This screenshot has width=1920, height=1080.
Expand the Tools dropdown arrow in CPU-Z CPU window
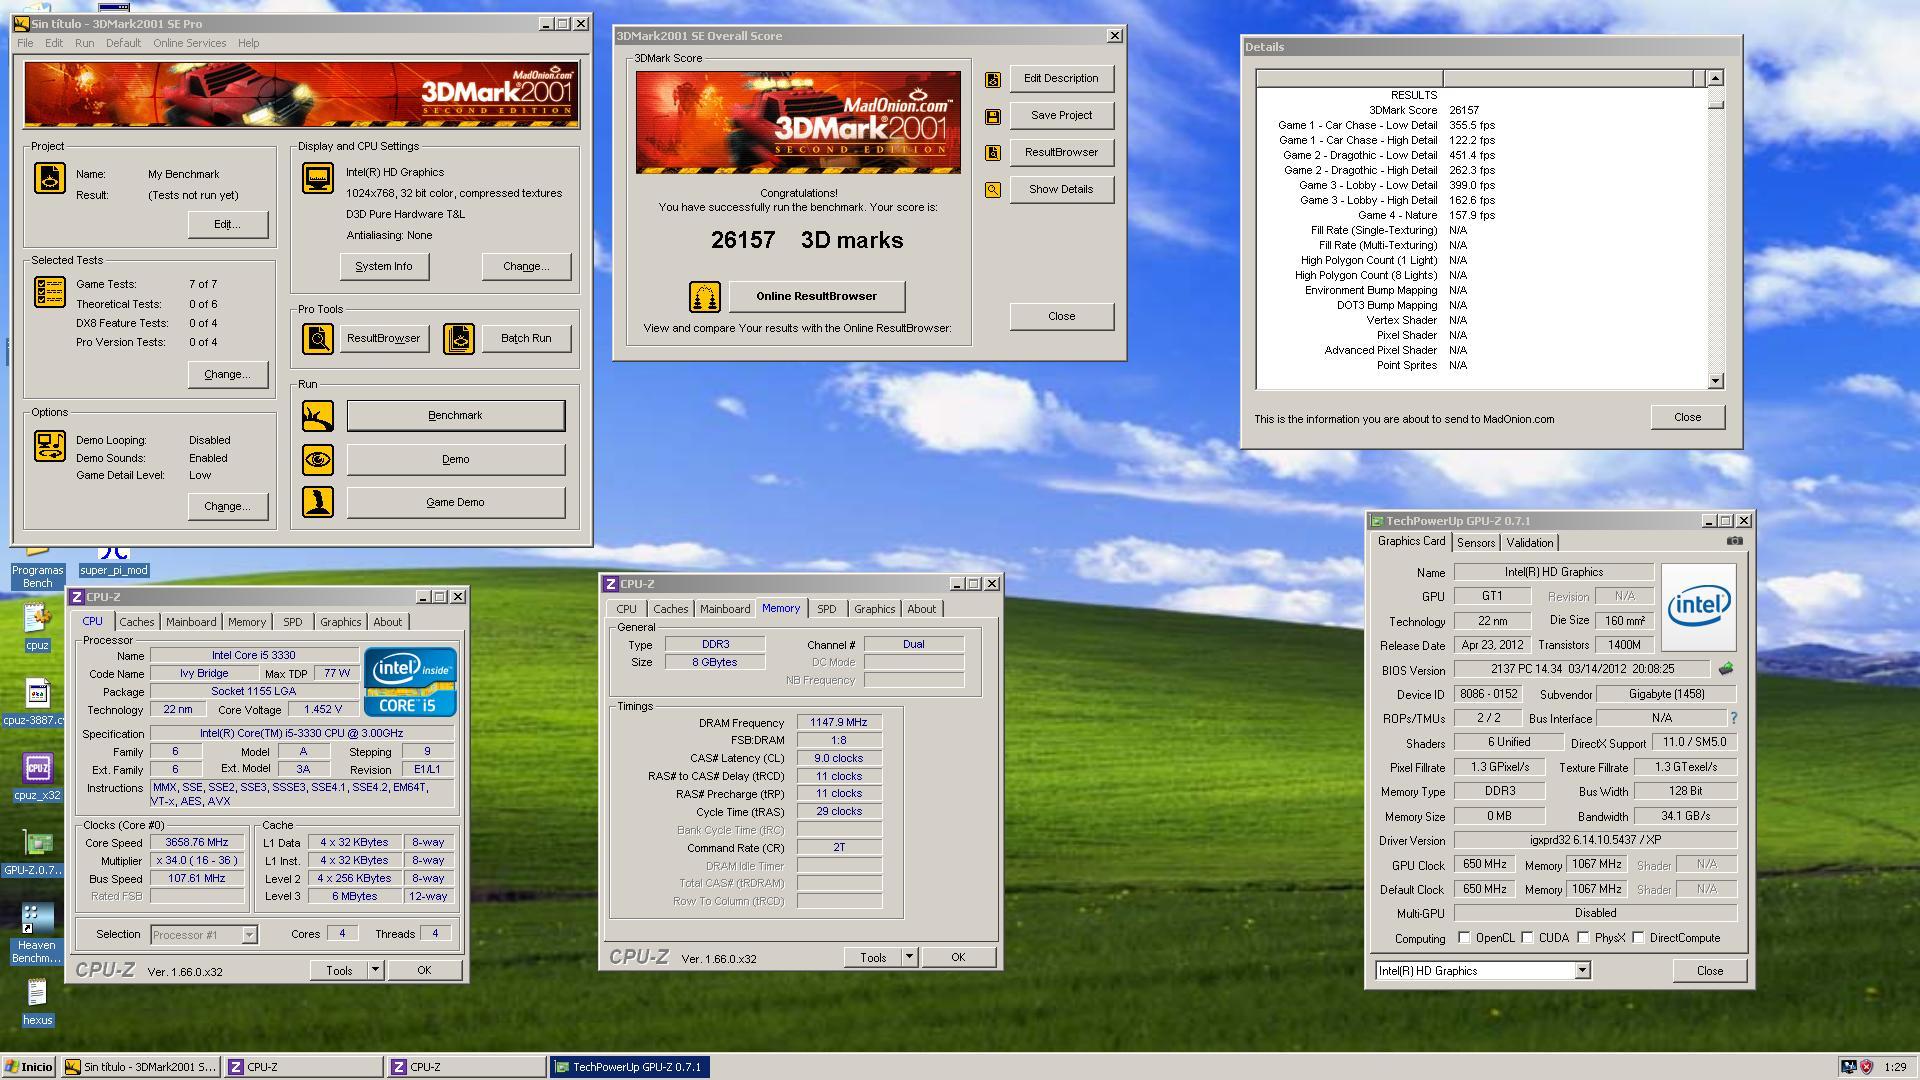click(x=375, y=970)
